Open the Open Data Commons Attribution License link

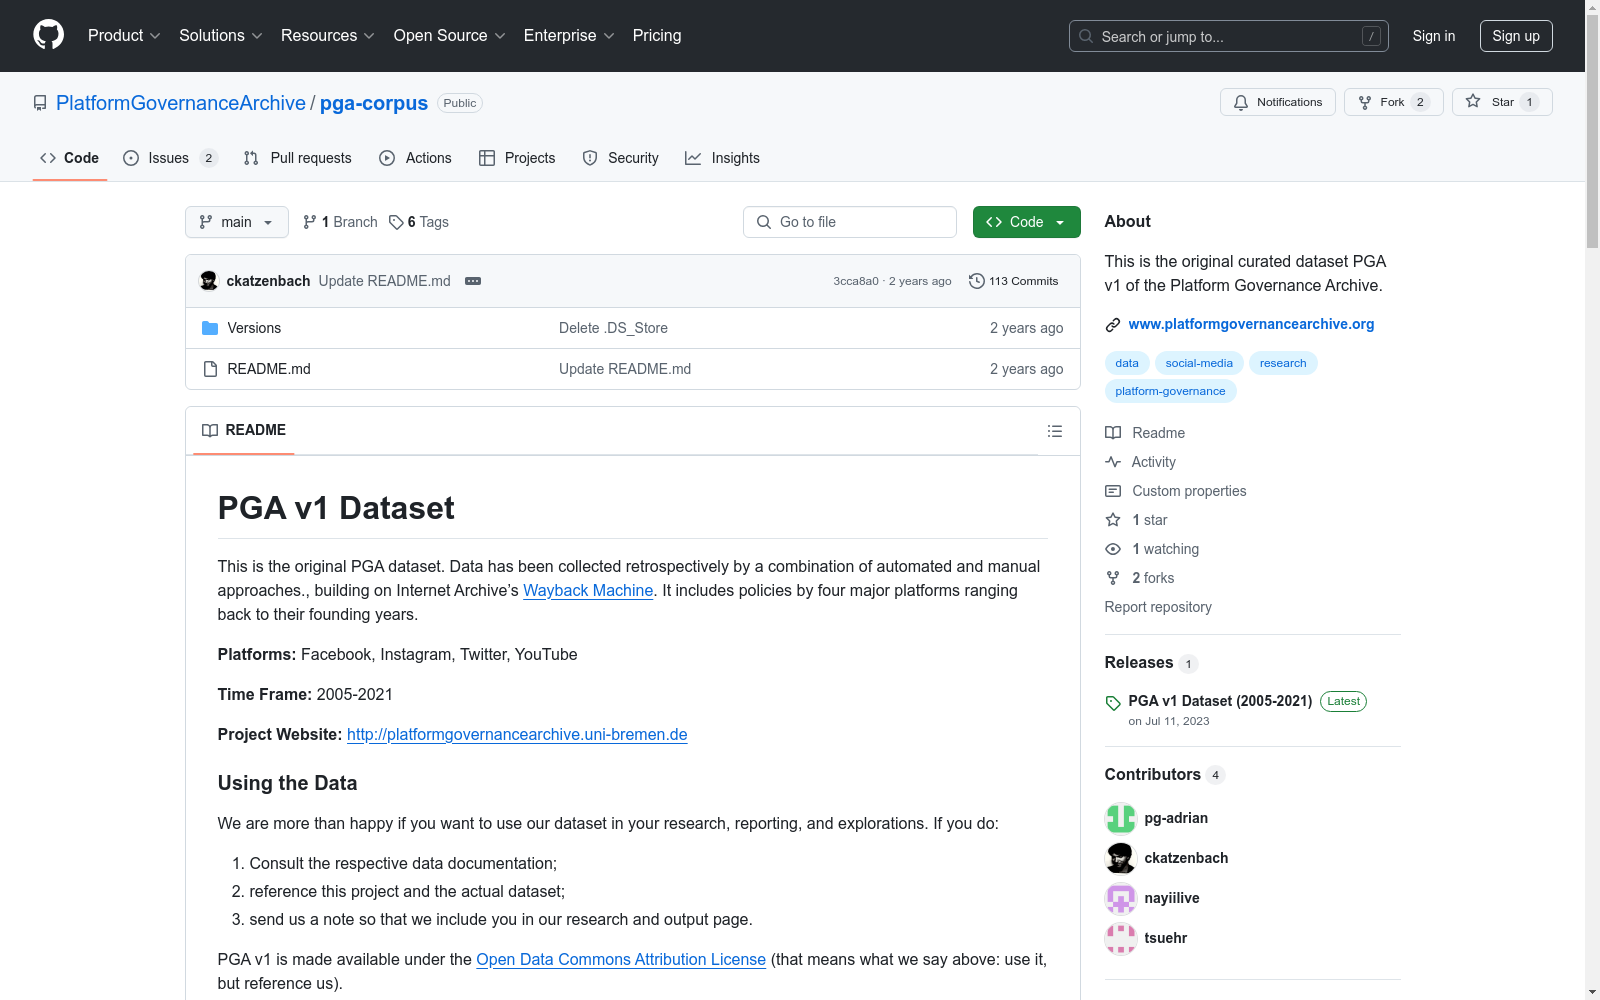click(x=621, y=959)
